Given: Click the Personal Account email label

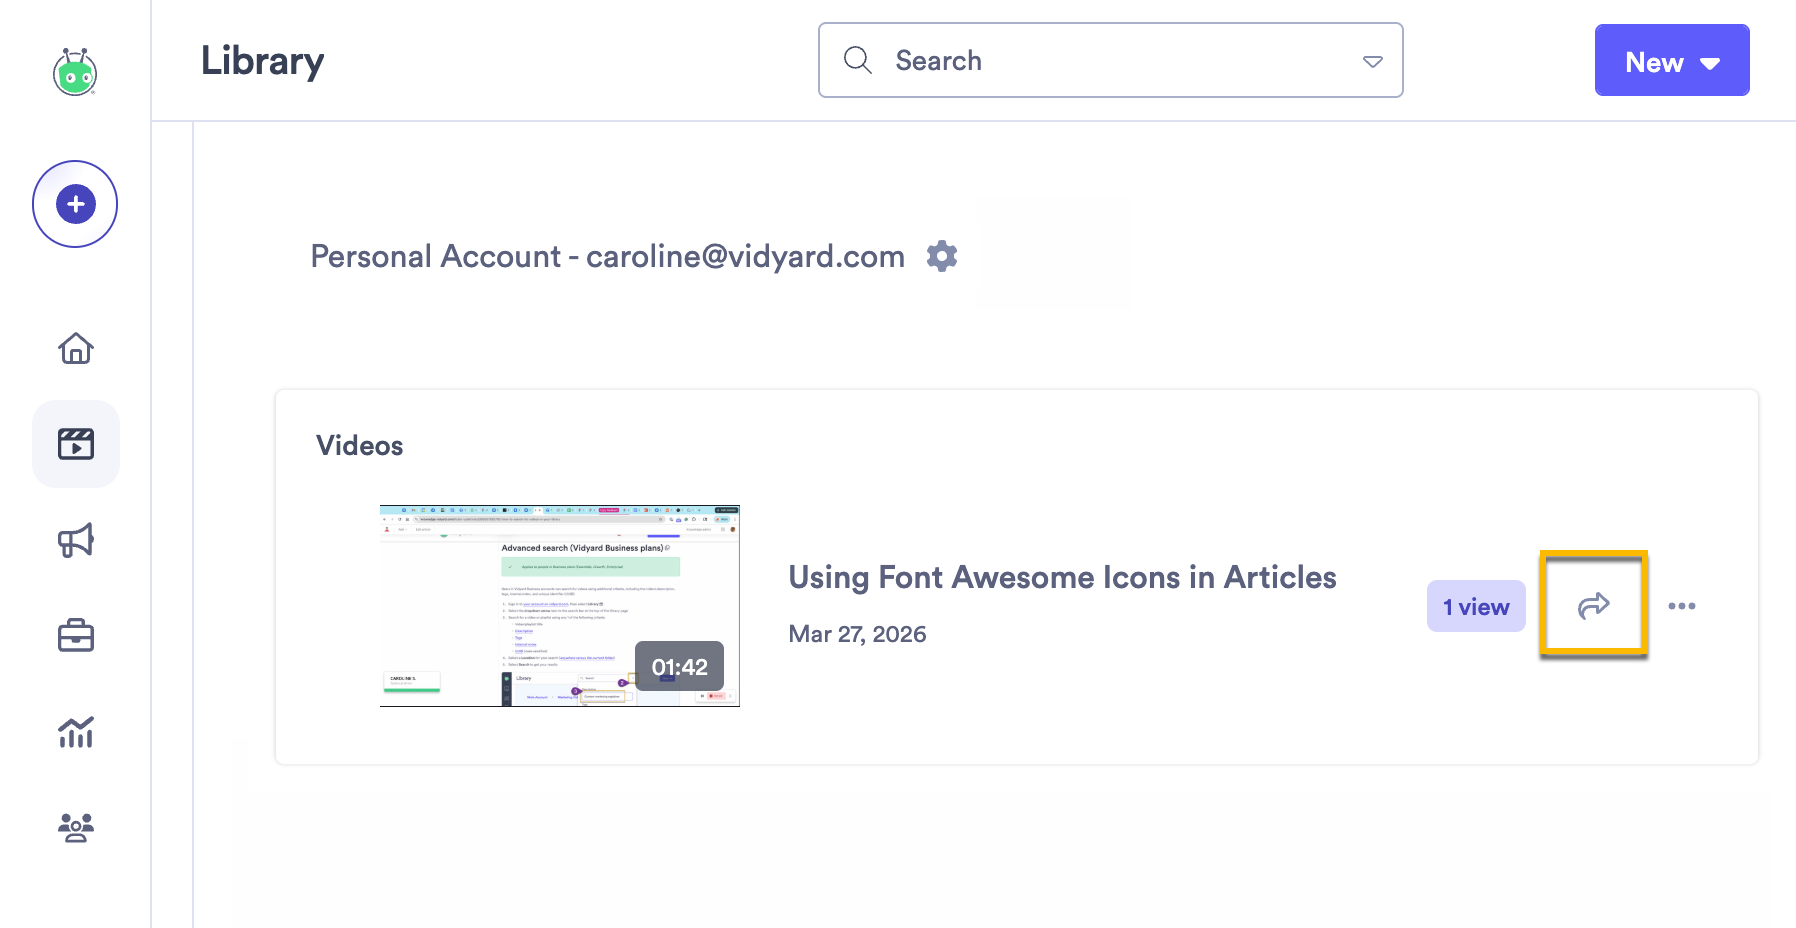Looking at the screenshot, I should pyautogui.click(x=607, y=257).
